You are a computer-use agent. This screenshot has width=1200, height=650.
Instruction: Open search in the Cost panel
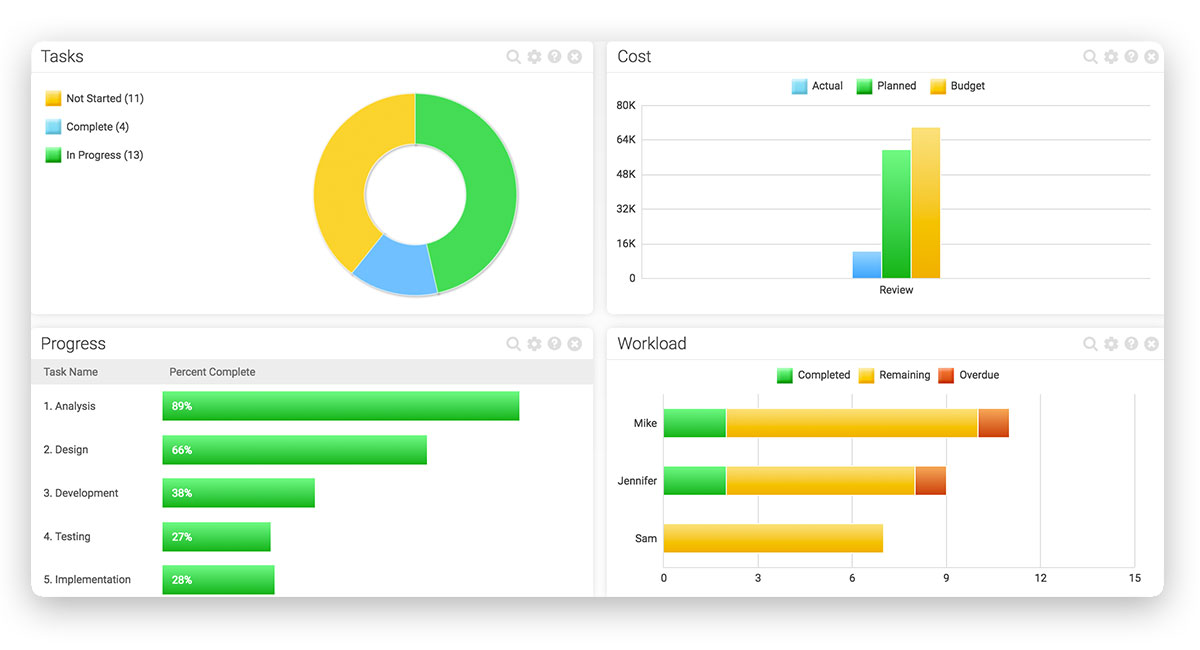[x=1090, y=57]
